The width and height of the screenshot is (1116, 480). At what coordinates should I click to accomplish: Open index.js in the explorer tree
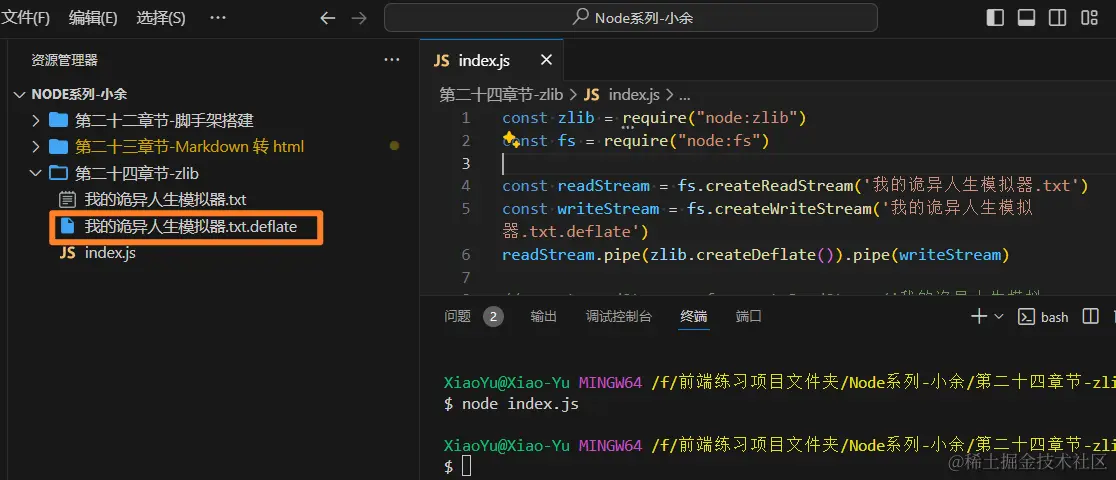pyautogui.click(x=110, y=253)
